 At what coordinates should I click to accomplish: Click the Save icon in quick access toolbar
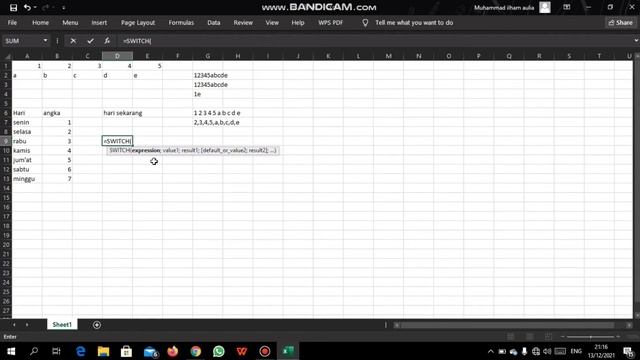(x=13, y=7)
